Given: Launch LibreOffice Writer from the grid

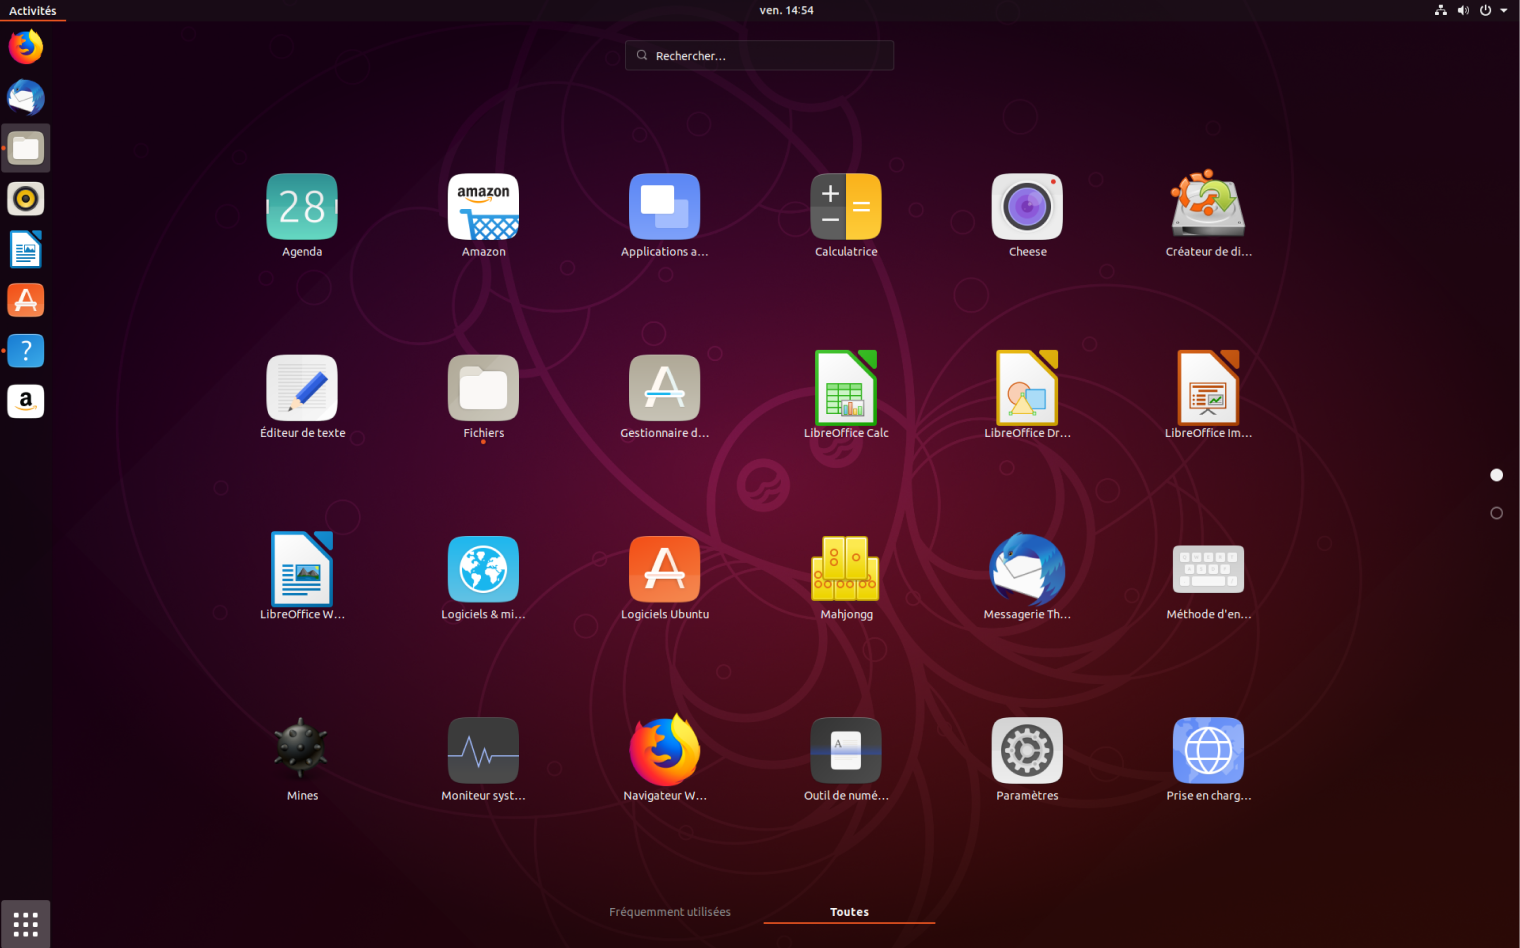Looking at the screenshot, I should click(302, 569).
